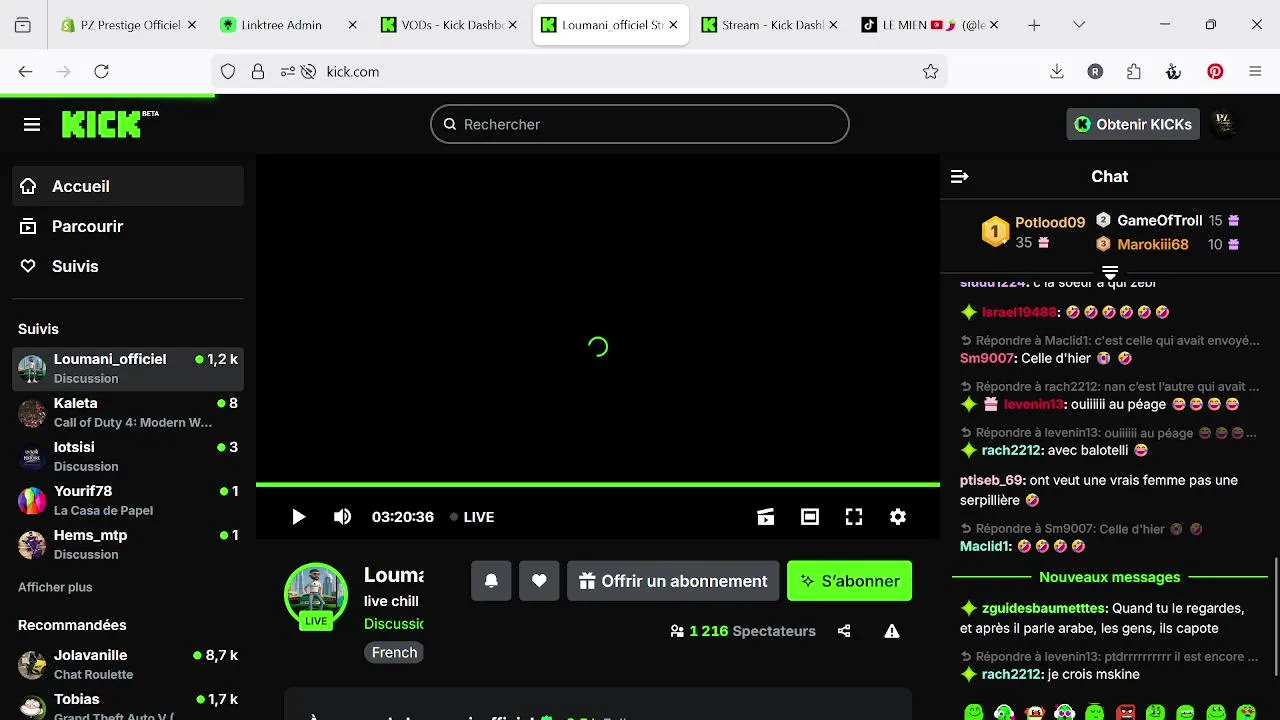Open browser extensions puzzle icon
This screenshot has height=720, width=1280.
[1134, 71]
